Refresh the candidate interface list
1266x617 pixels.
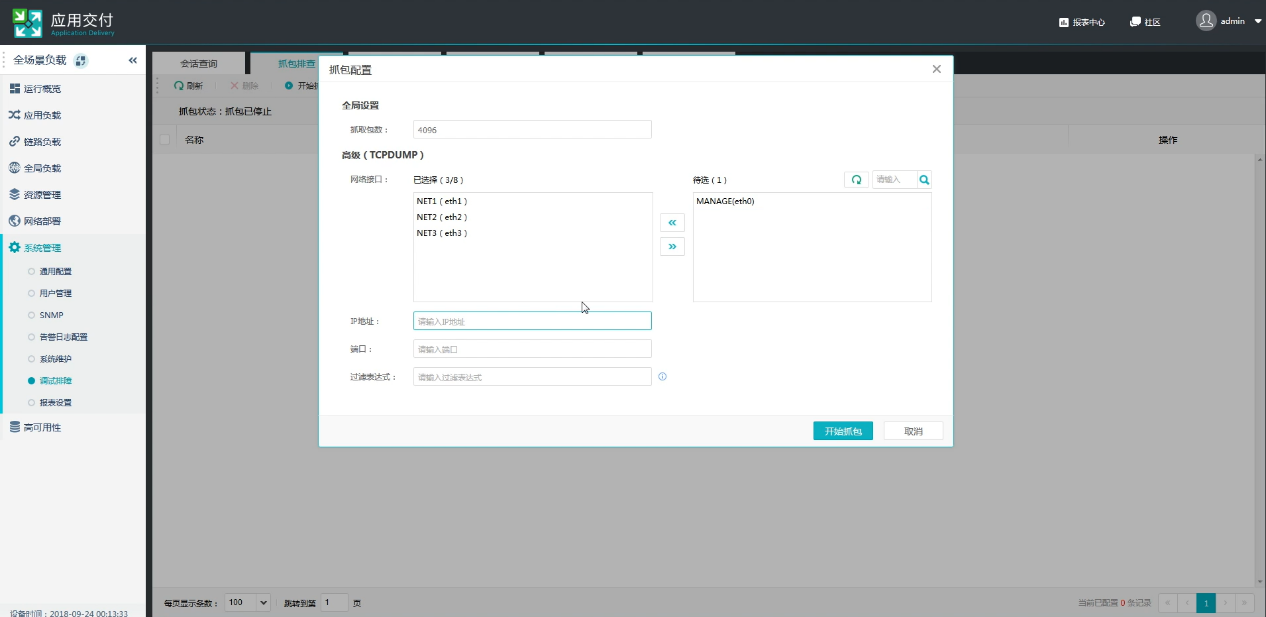point(856,180)
